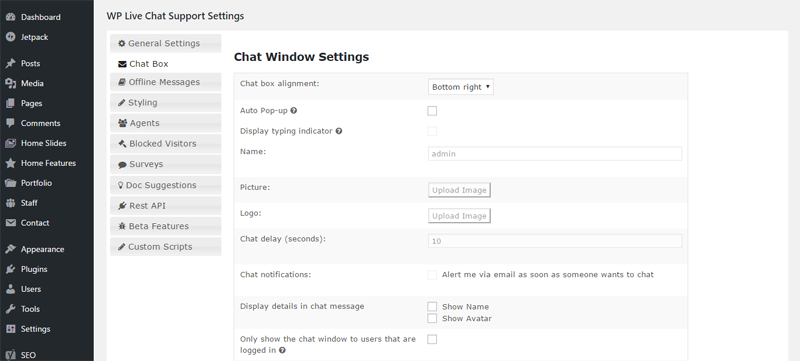Enable the Auto Pop-up checkbox
This screenshot has height=361, width=800.
tap(432, 111)
